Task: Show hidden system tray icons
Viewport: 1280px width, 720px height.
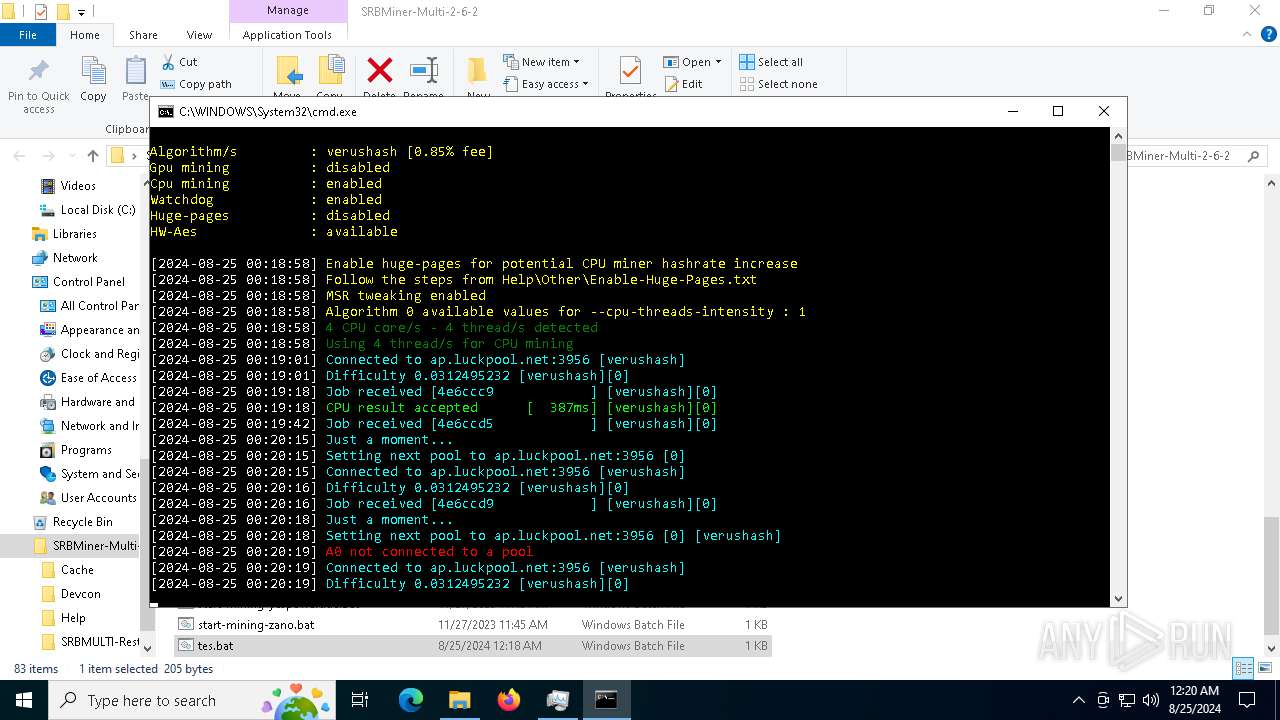Action: 1078,701
